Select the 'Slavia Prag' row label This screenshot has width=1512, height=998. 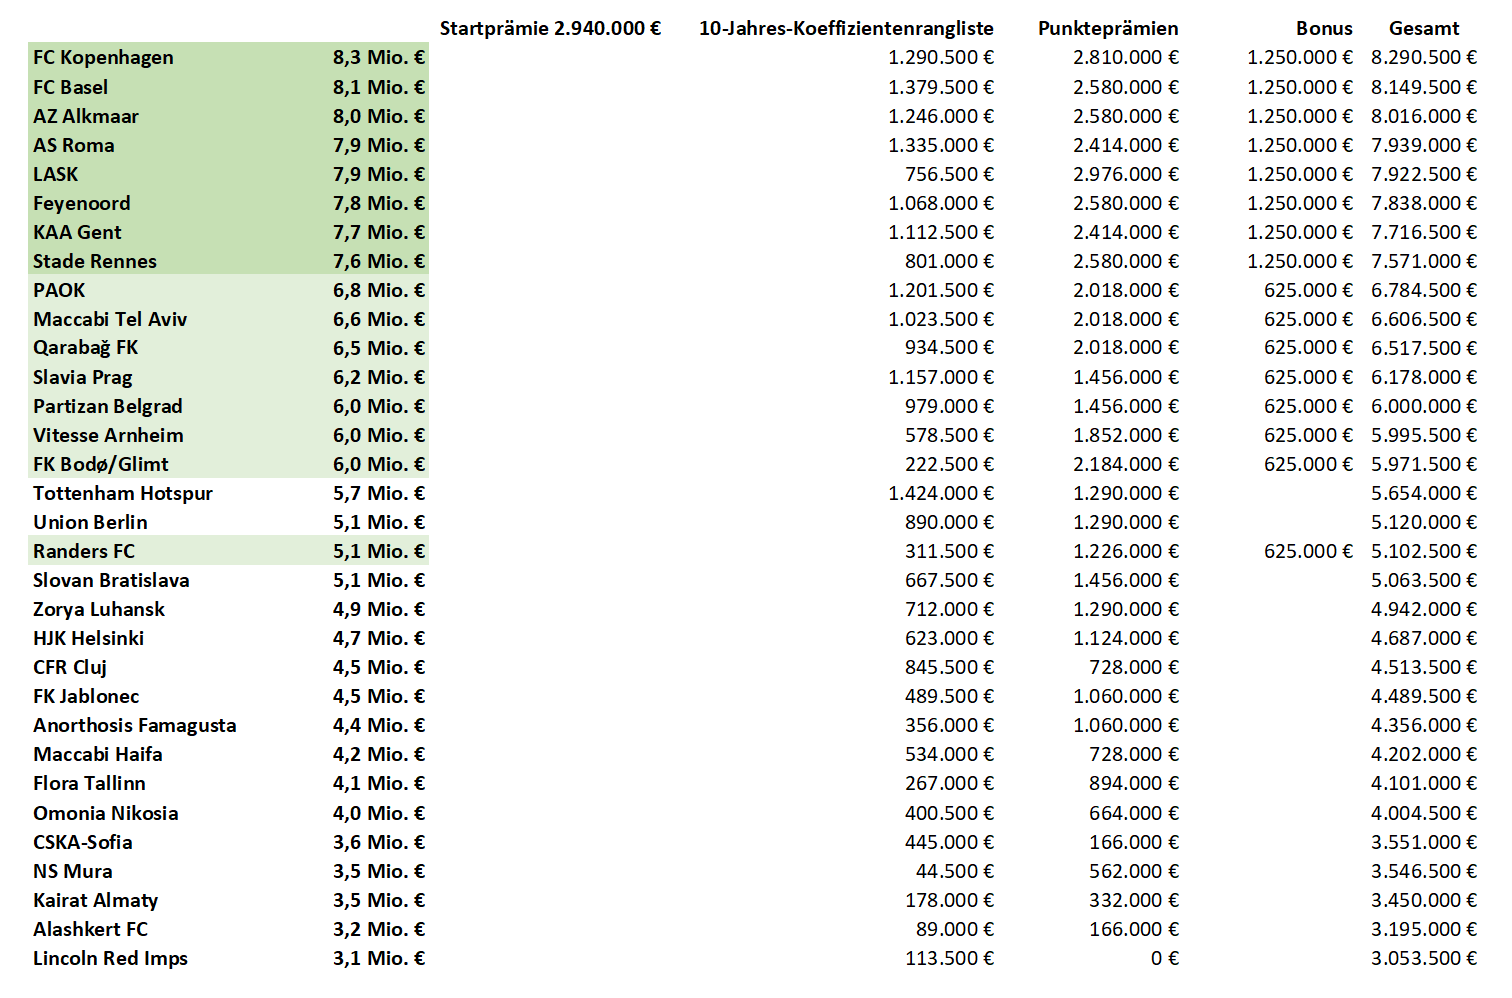[x=82, y=377]
